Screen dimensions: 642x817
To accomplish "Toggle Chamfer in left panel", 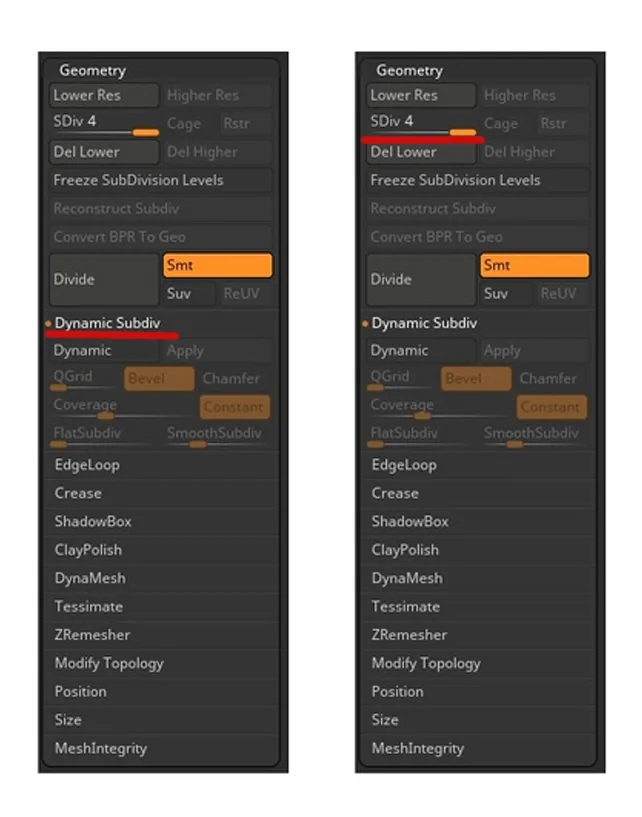I will [234, 379].
